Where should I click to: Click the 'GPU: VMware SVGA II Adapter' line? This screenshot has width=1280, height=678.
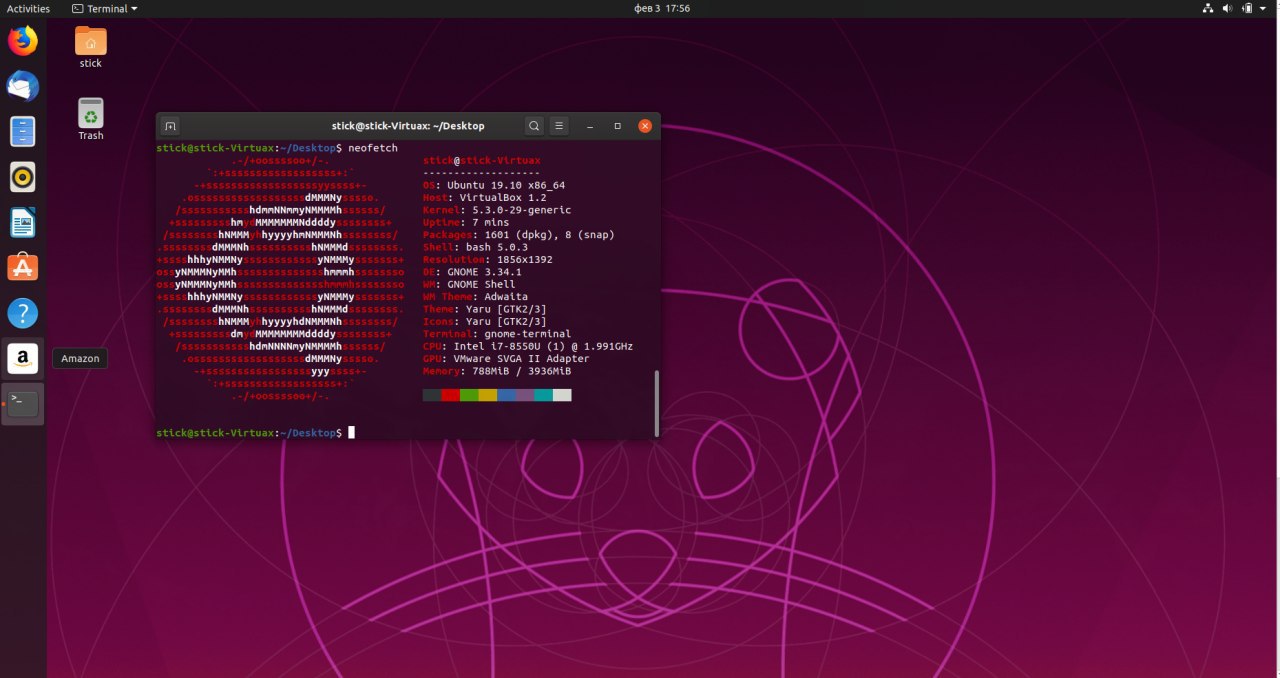[506, 358]
